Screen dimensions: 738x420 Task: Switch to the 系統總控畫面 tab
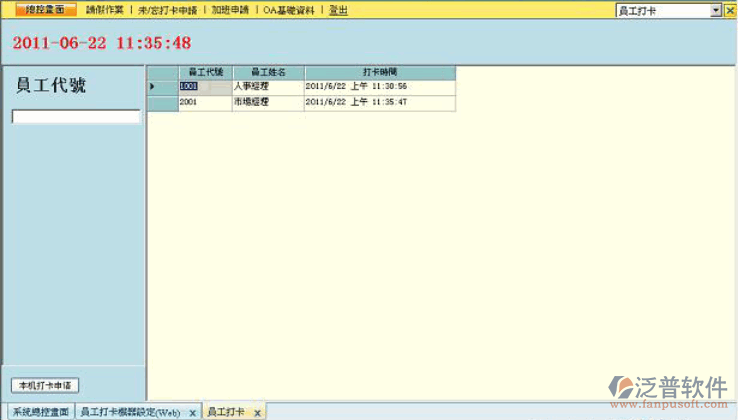pyautogui.click(x=40, y=412)
